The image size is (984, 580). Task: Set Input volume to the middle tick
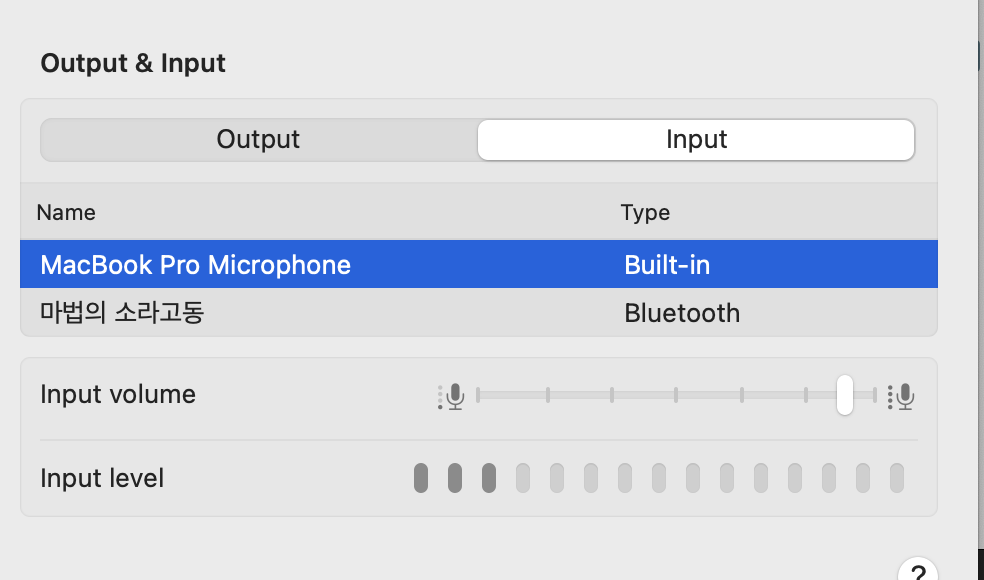pyautogui.click(x=677, y=395)
